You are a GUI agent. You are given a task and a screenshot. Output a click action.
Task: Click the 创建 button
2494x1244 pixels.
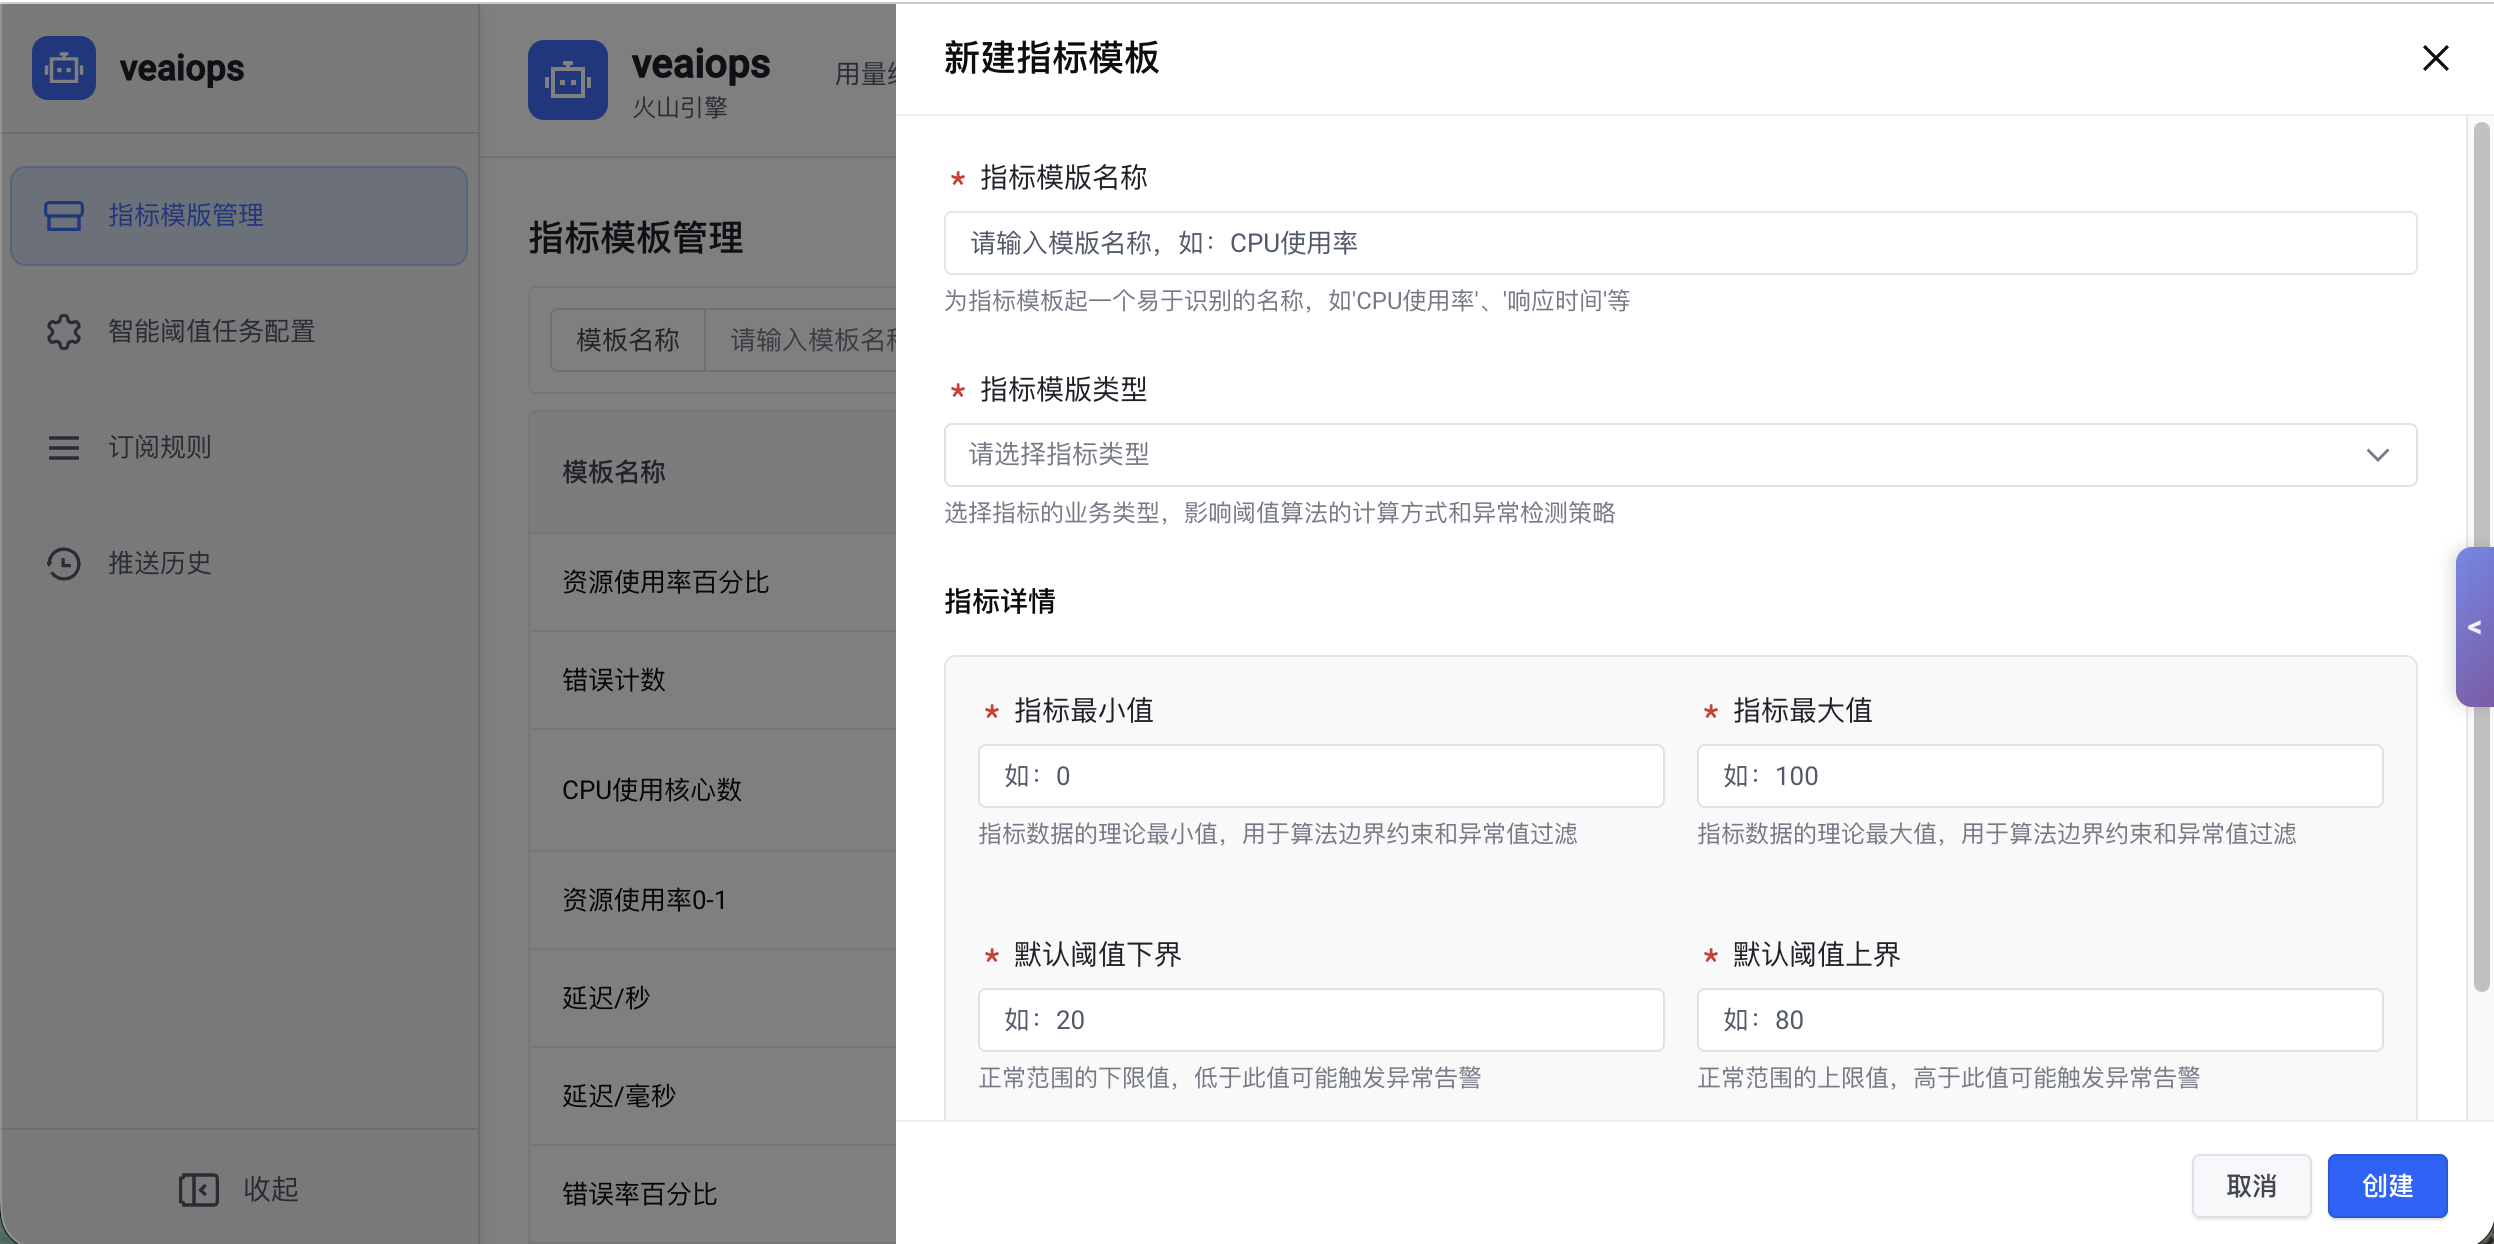(2386, 1186)
